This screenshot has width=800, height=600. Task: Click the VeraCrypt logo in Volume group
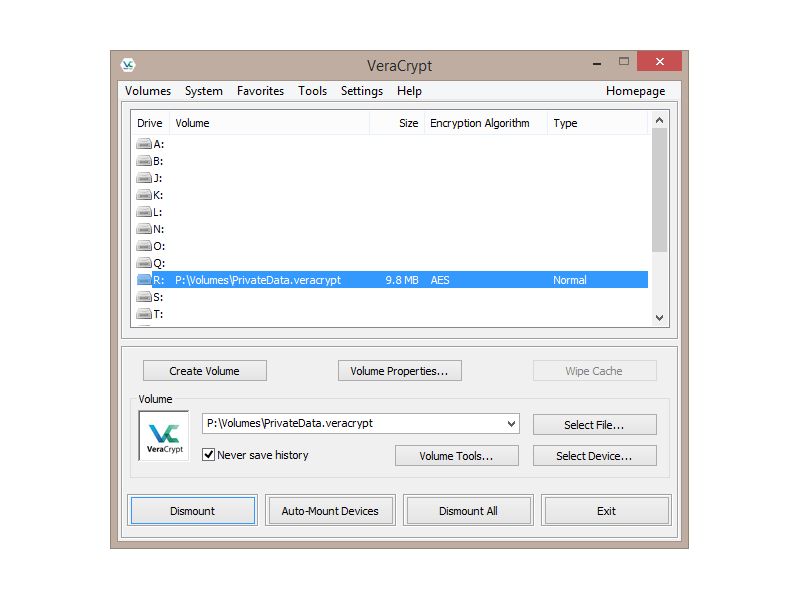point(164,437)
